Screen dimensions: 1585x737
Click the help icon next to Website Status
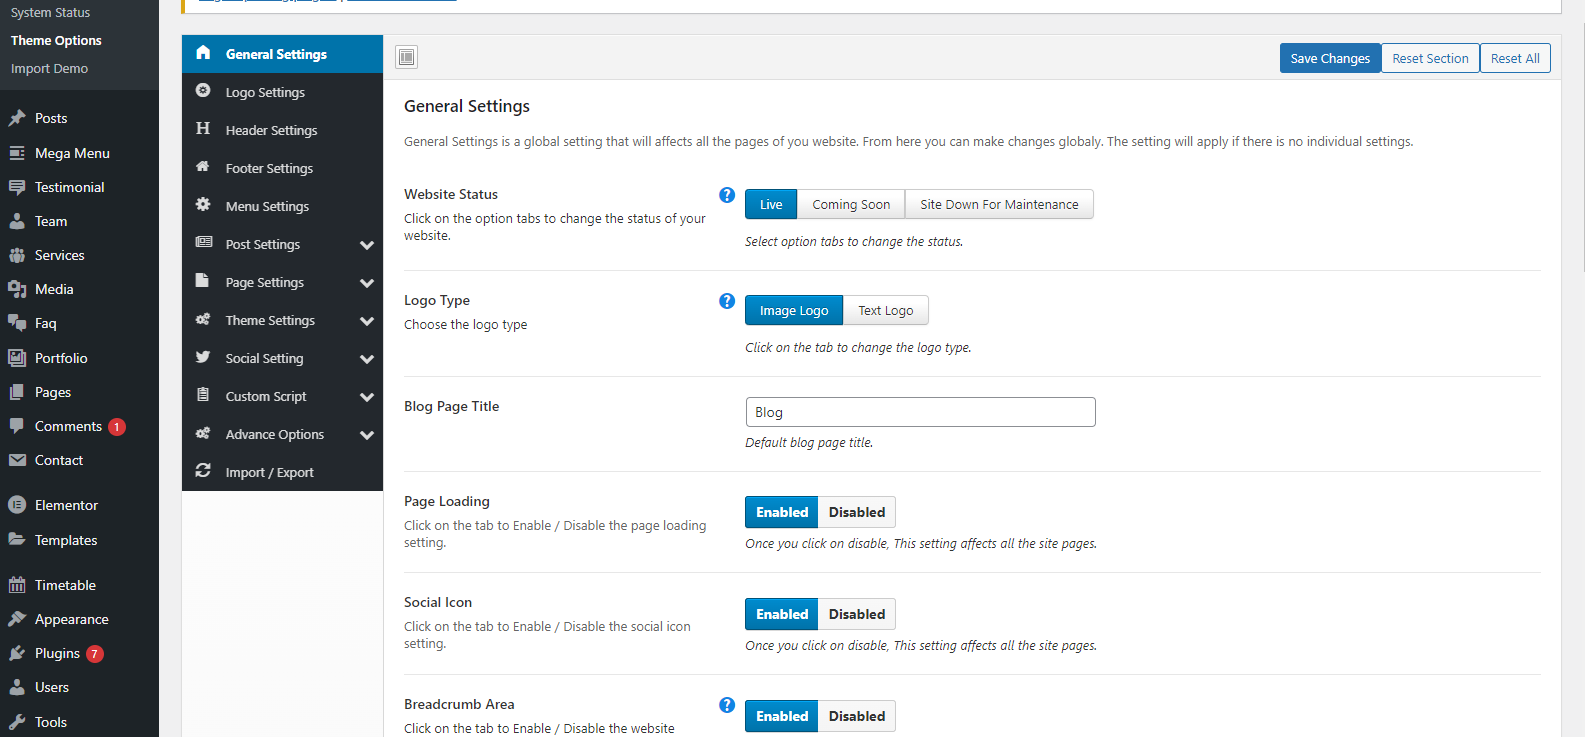pyautogui.click(x=727, y=195)
